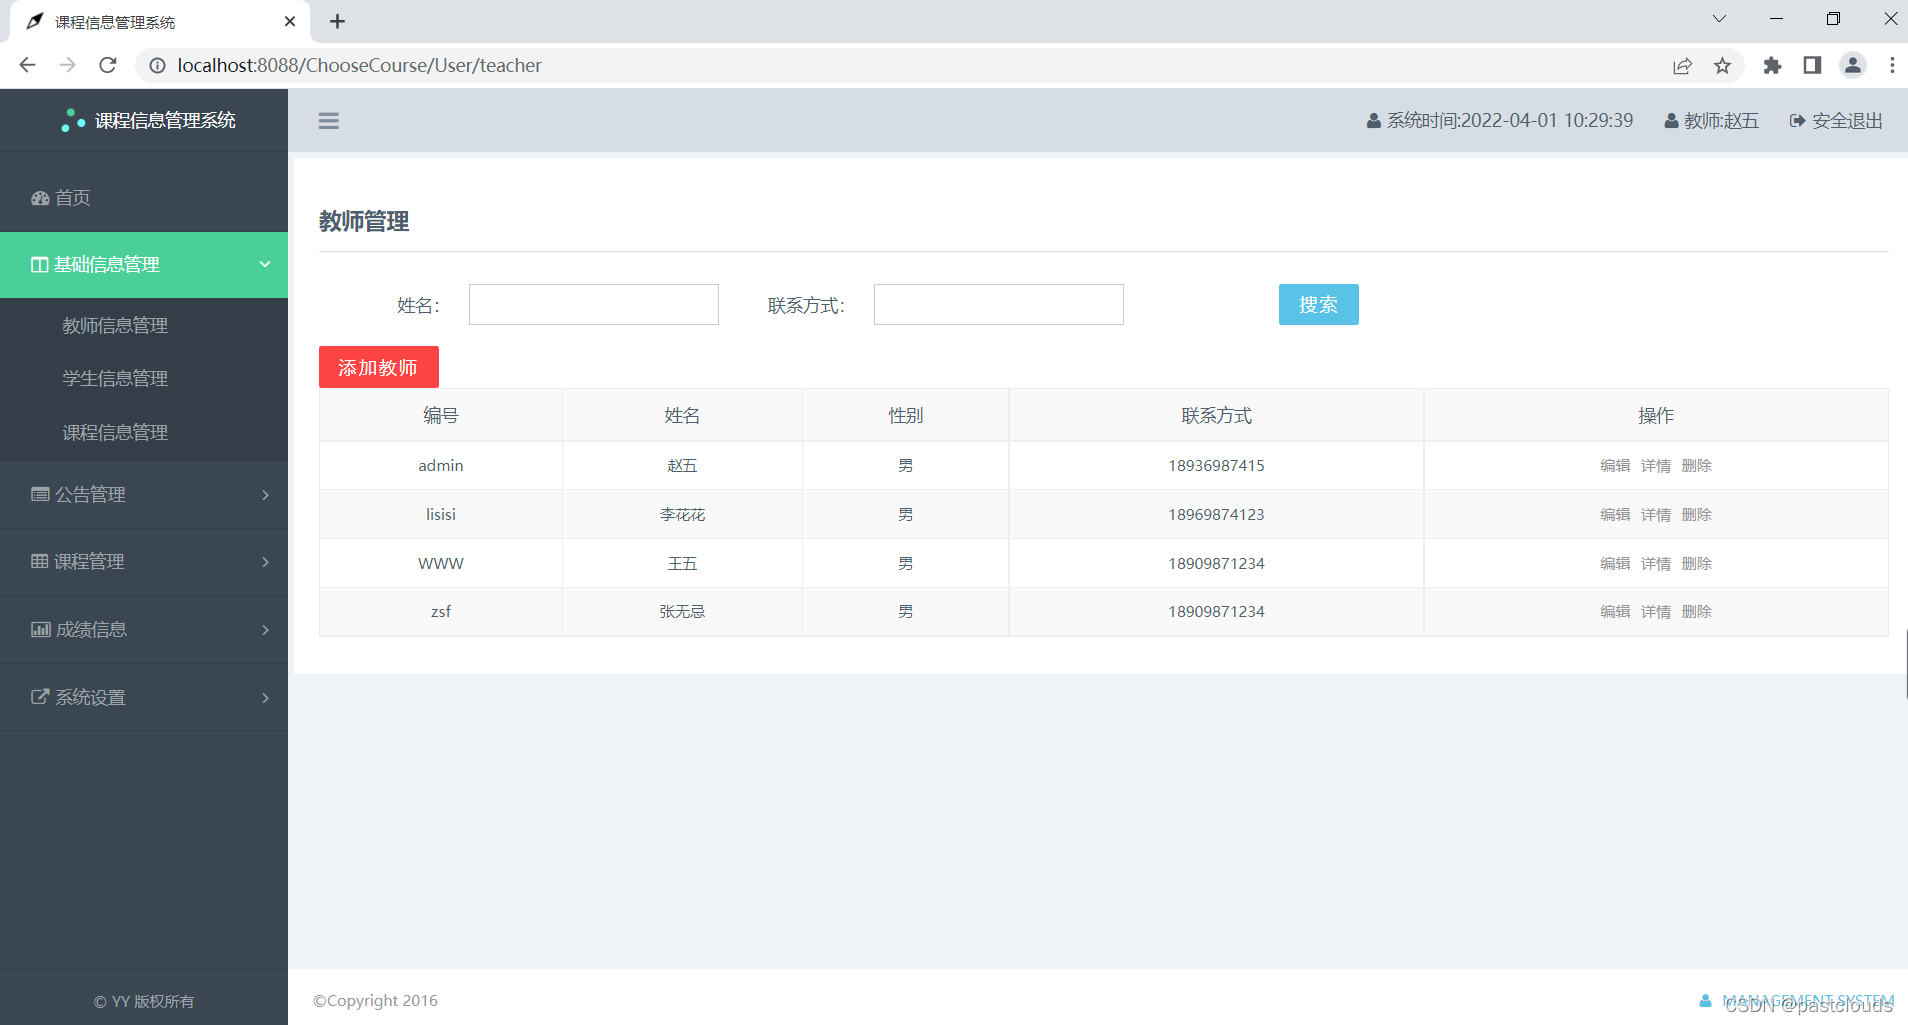Open 课程信息管理 from the sidebar

(114, 432)
